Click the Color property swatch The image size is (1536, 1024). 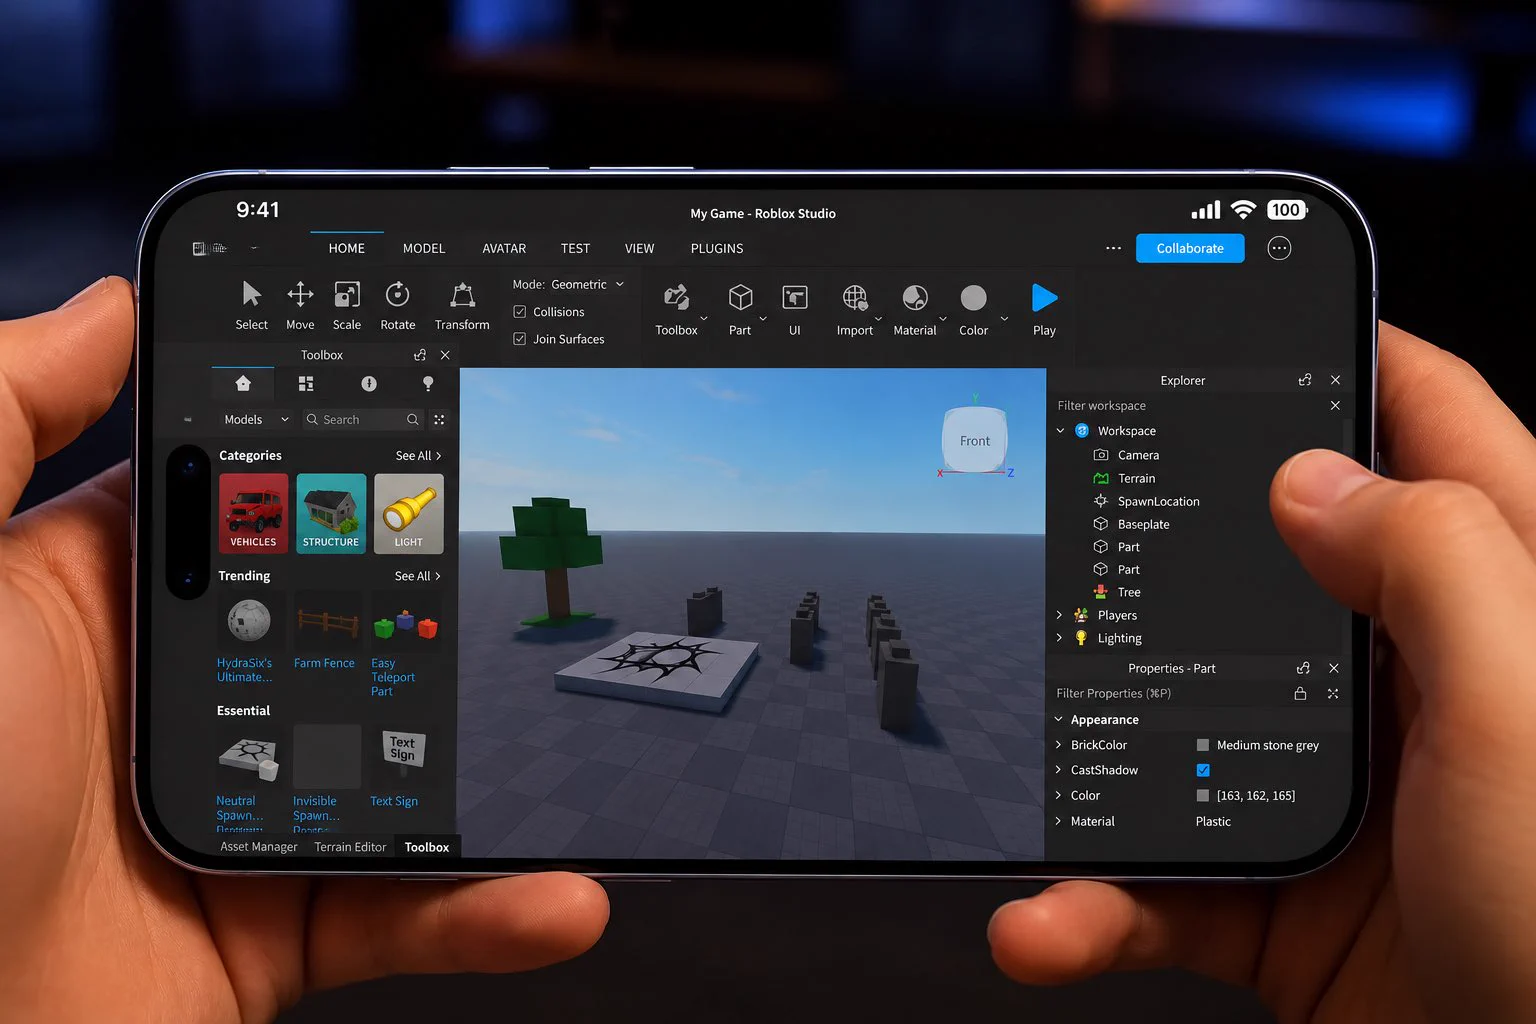1203,796
